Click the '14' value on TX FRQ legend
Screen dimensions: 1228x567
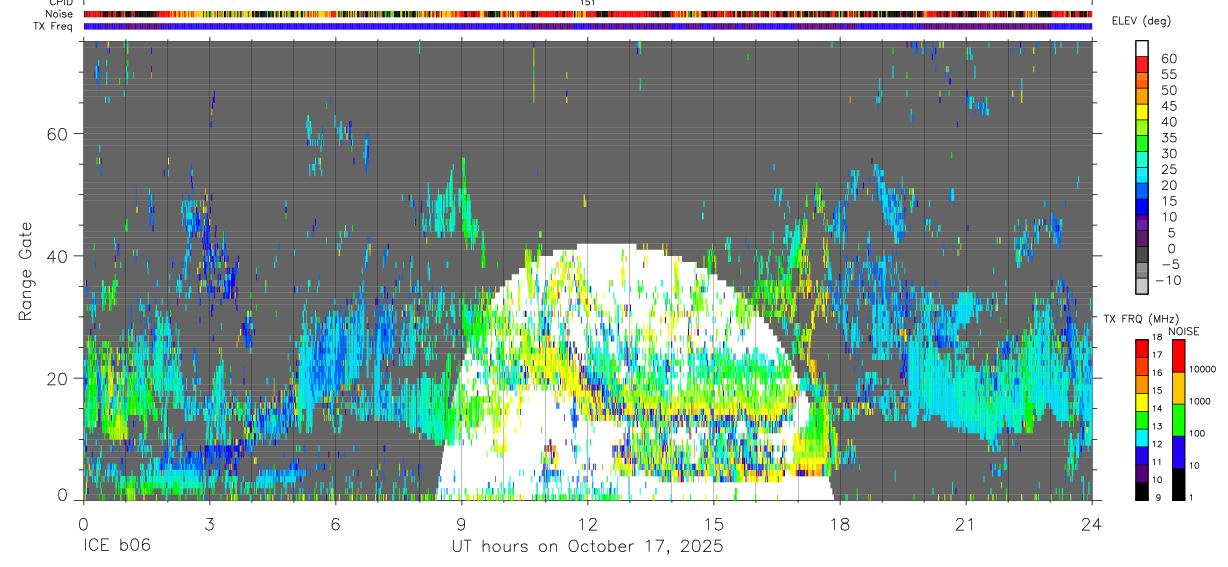pyautogui.click(x=1157, y=409)
